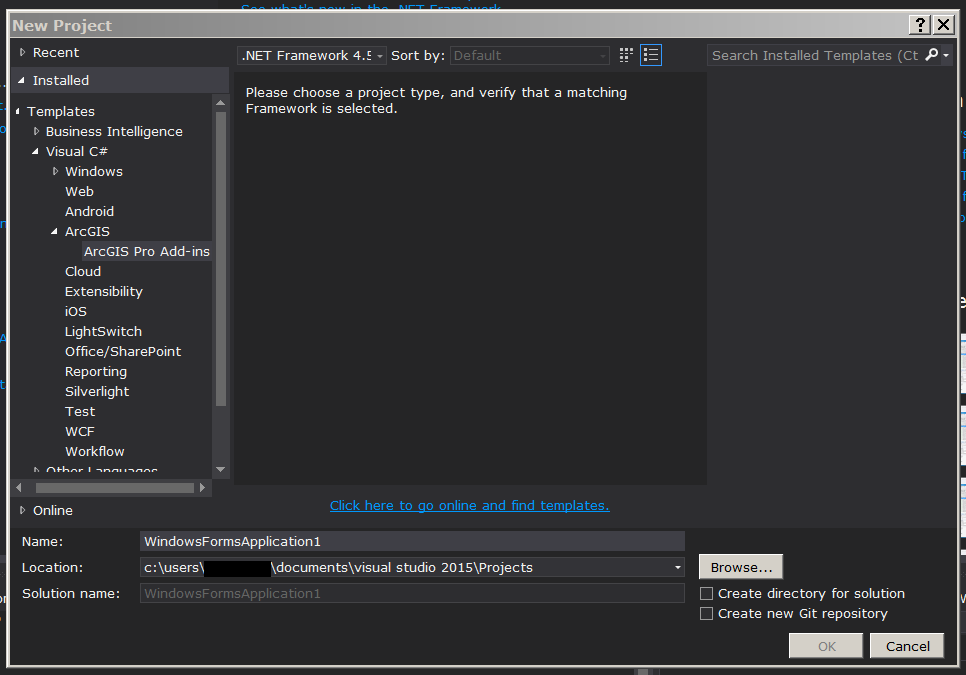Switch to small icons view

tap(626, 55)
